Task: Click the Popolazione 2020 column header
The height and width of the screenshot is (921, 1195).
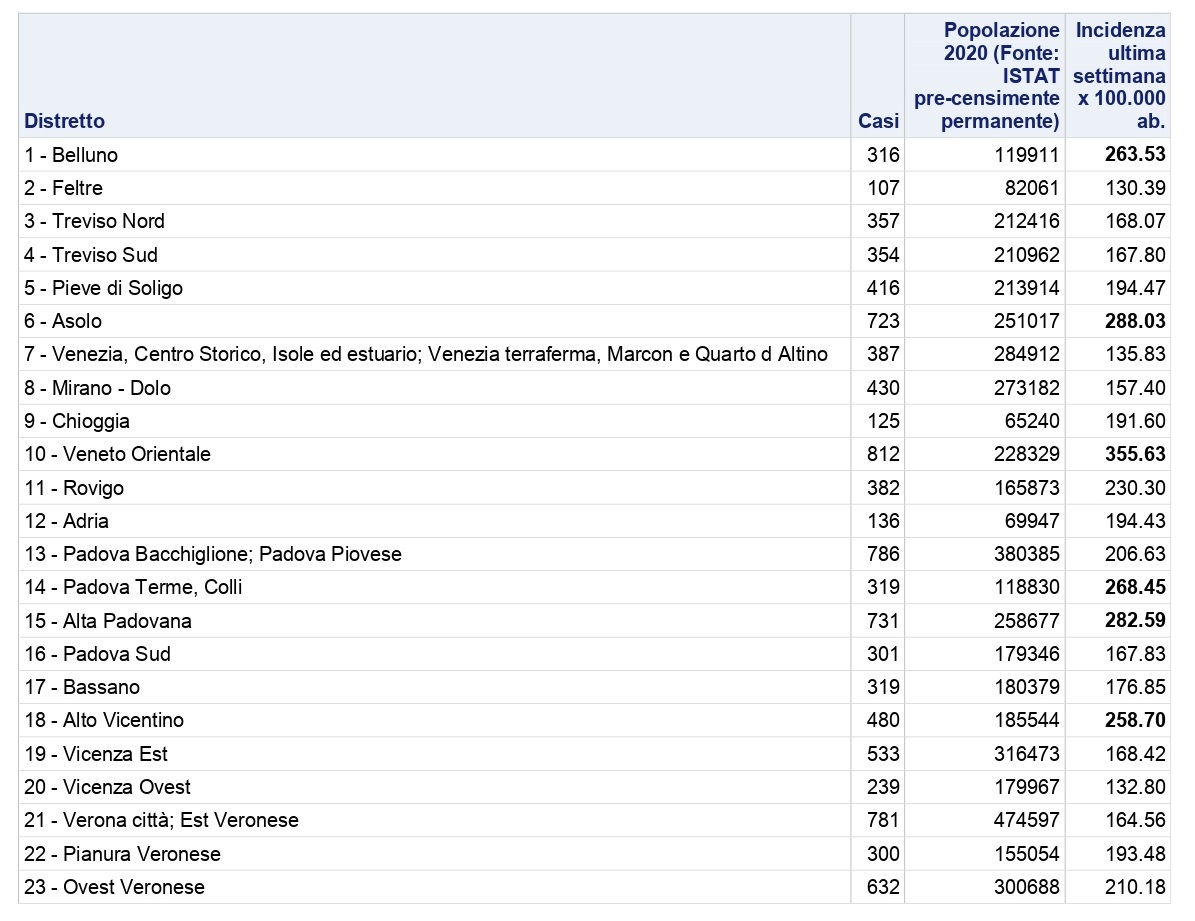Action: (986, 76)
